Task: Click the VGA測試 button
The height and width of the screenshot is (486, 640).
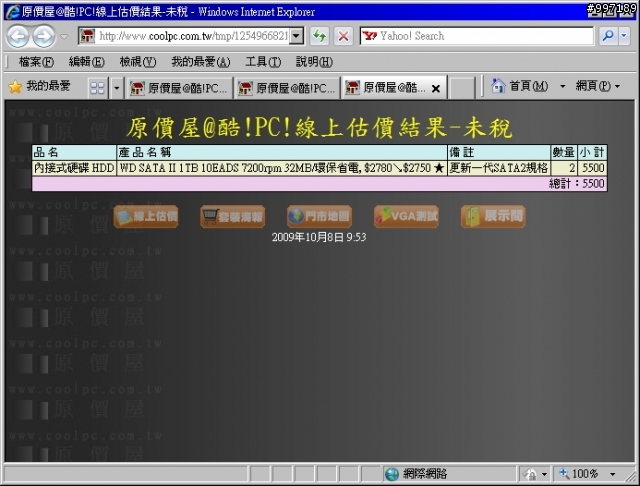Action: point(407,216)
